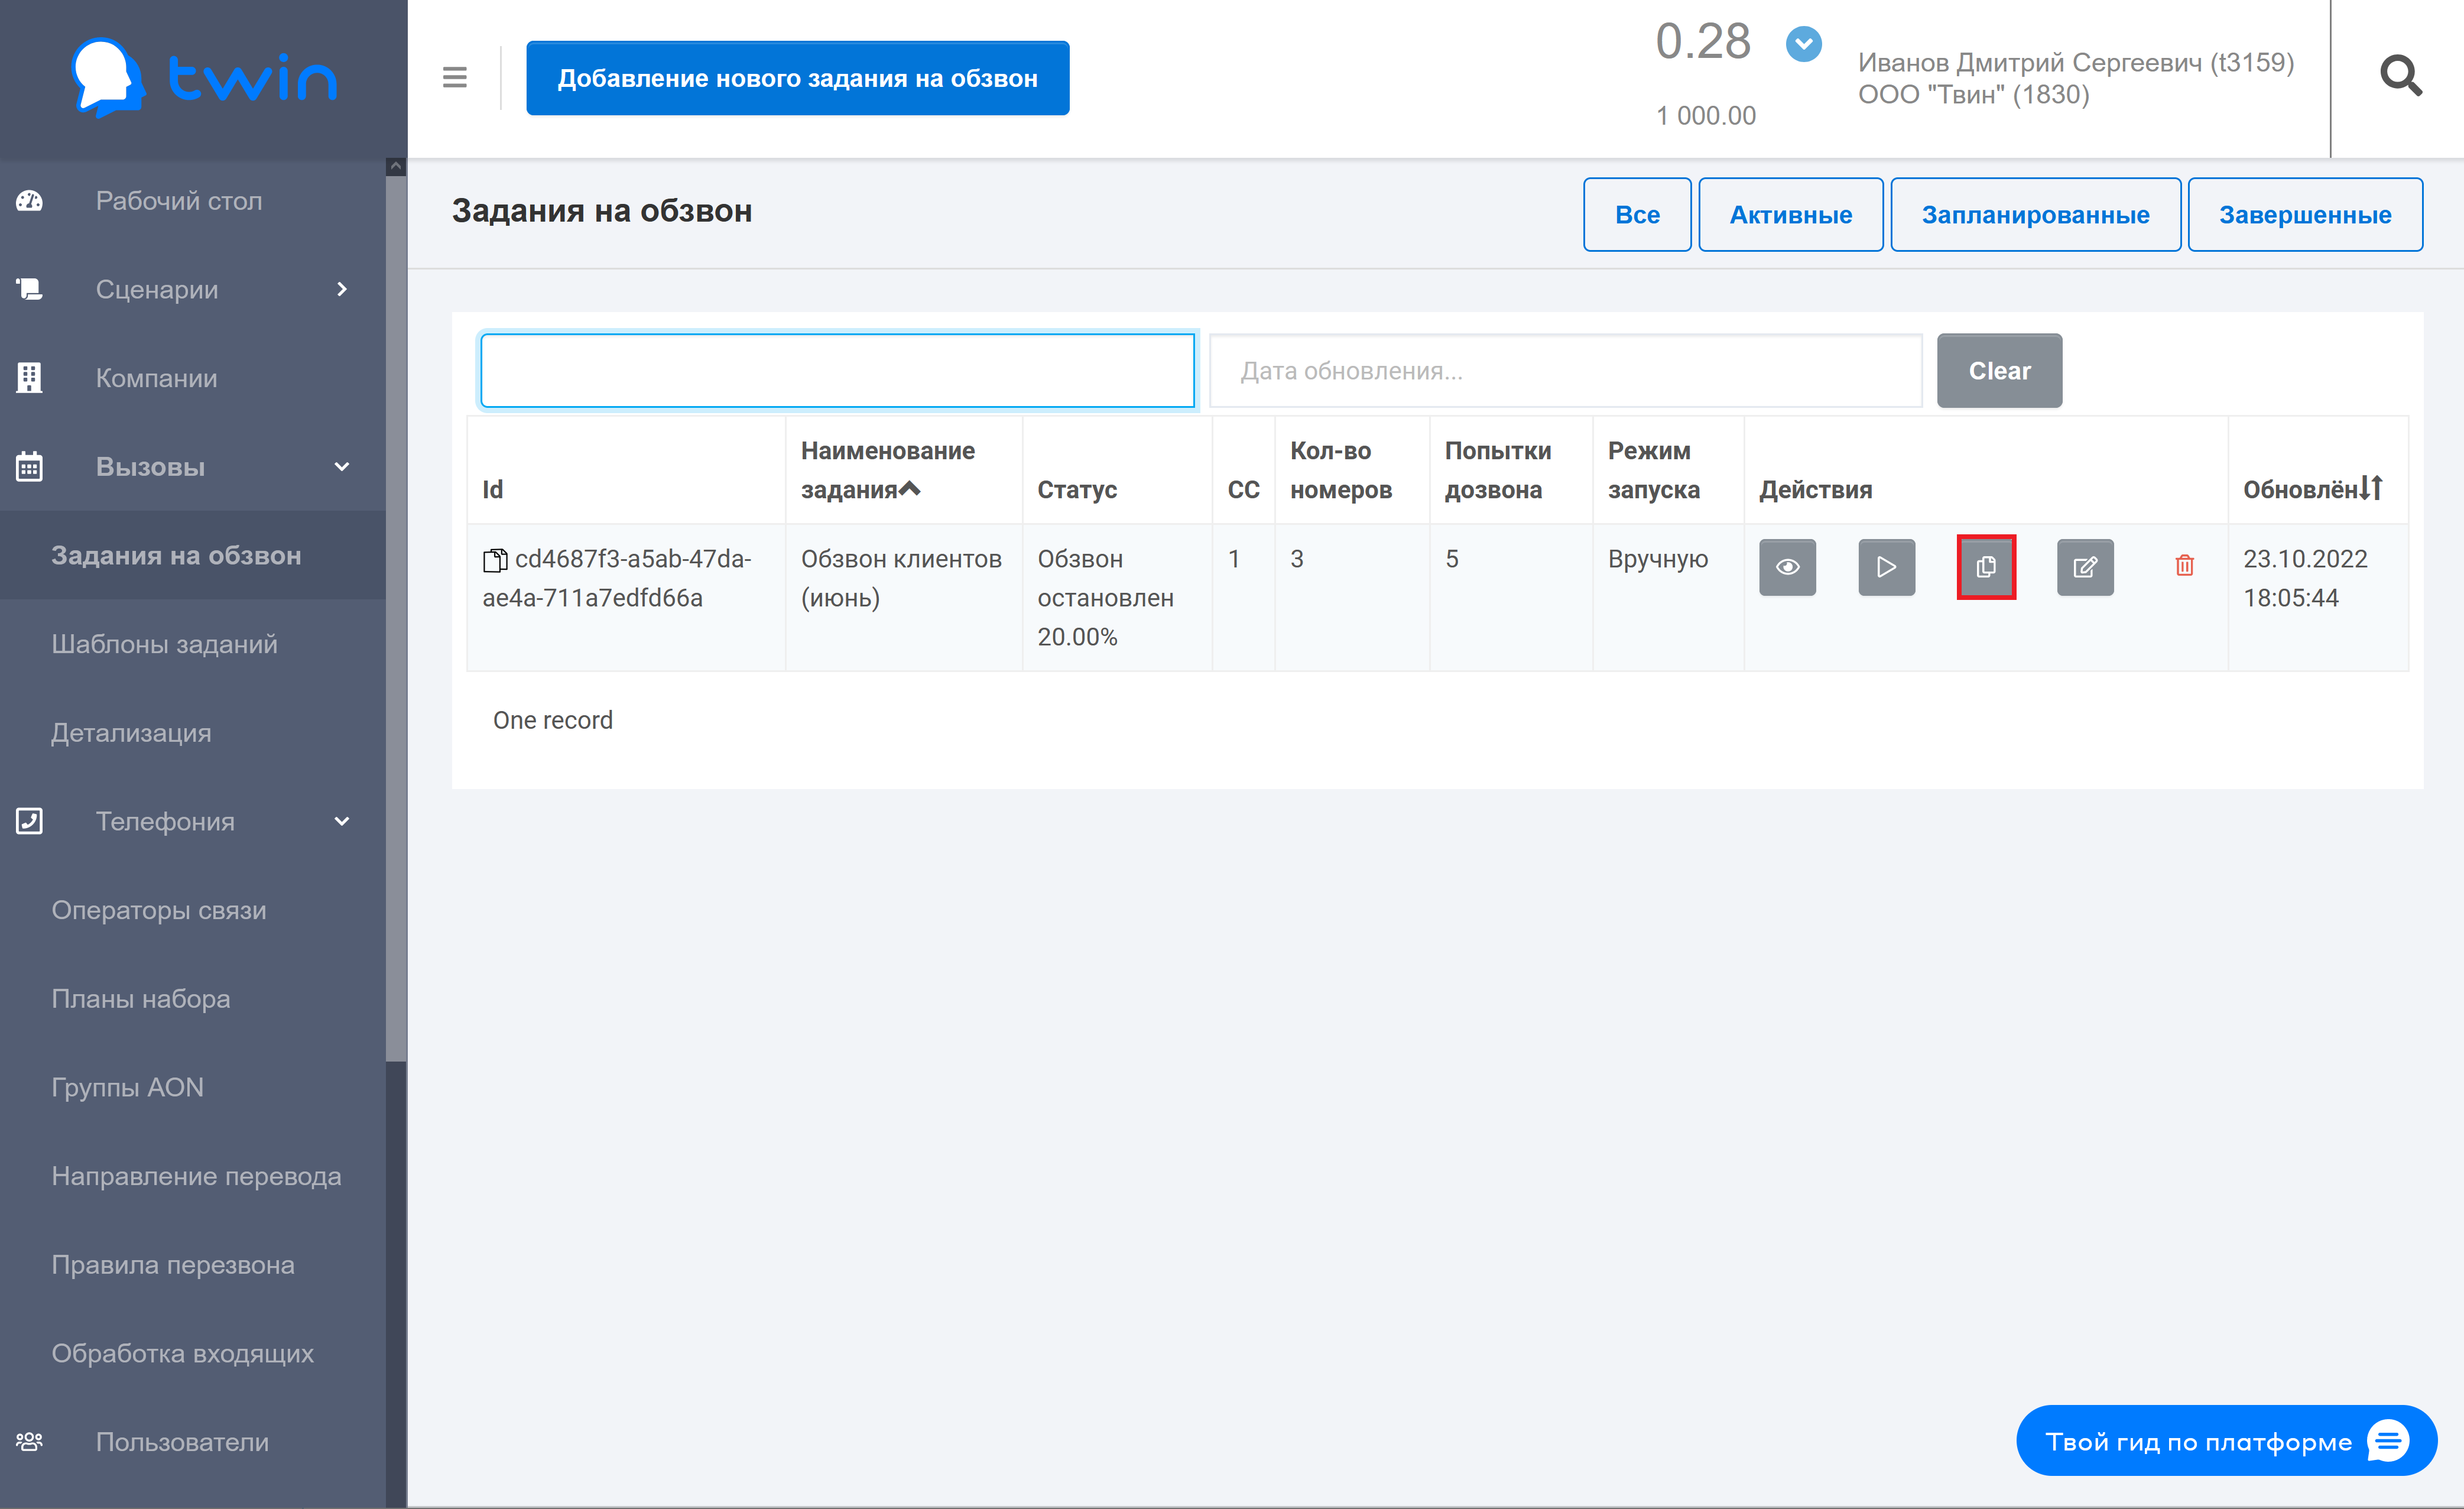The height and width of the screenshot is (1509, 2464).
Task: Collapse the Вызовы menu section
Action: (342, 467)
